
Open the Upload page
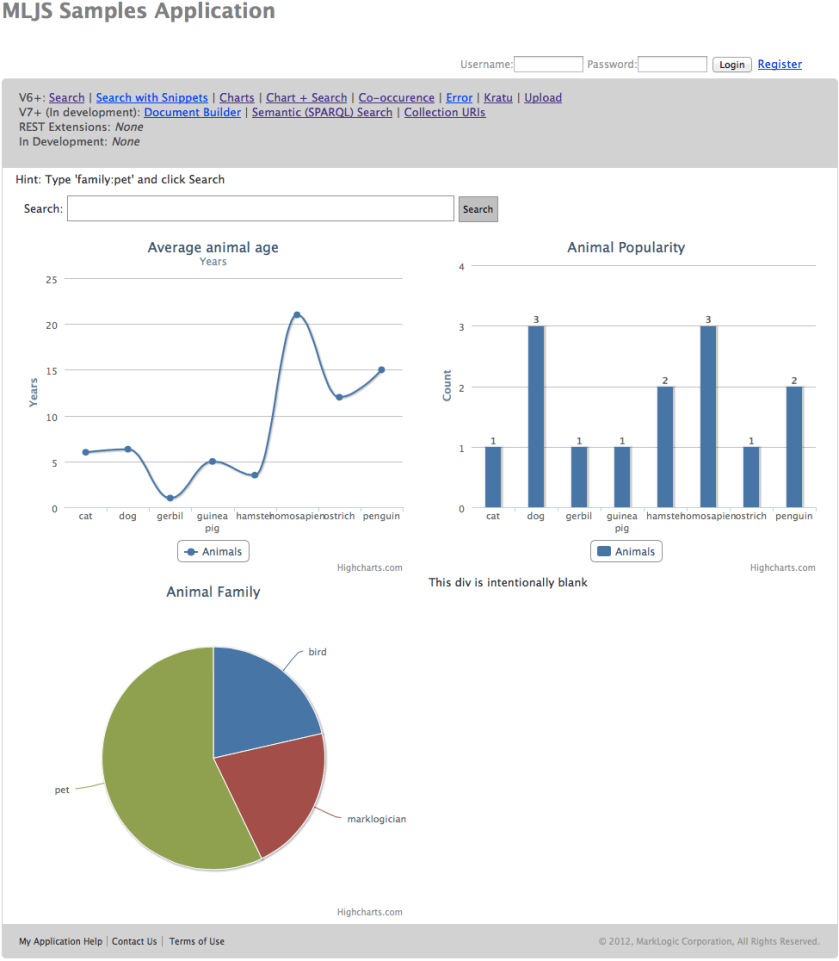pos(542,97)
